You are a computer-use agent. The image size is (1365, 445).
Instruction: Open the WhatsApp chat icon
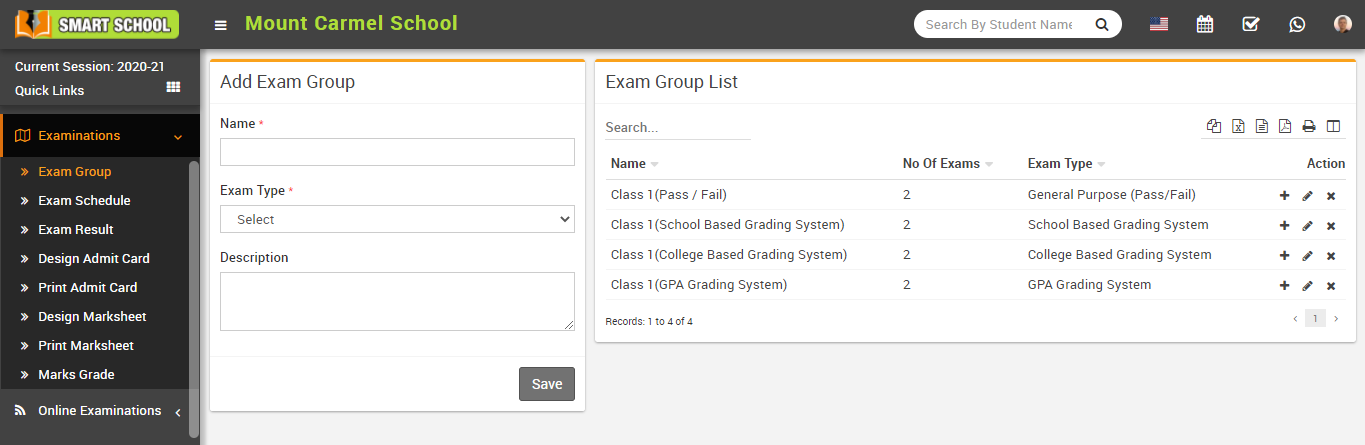1297,24
